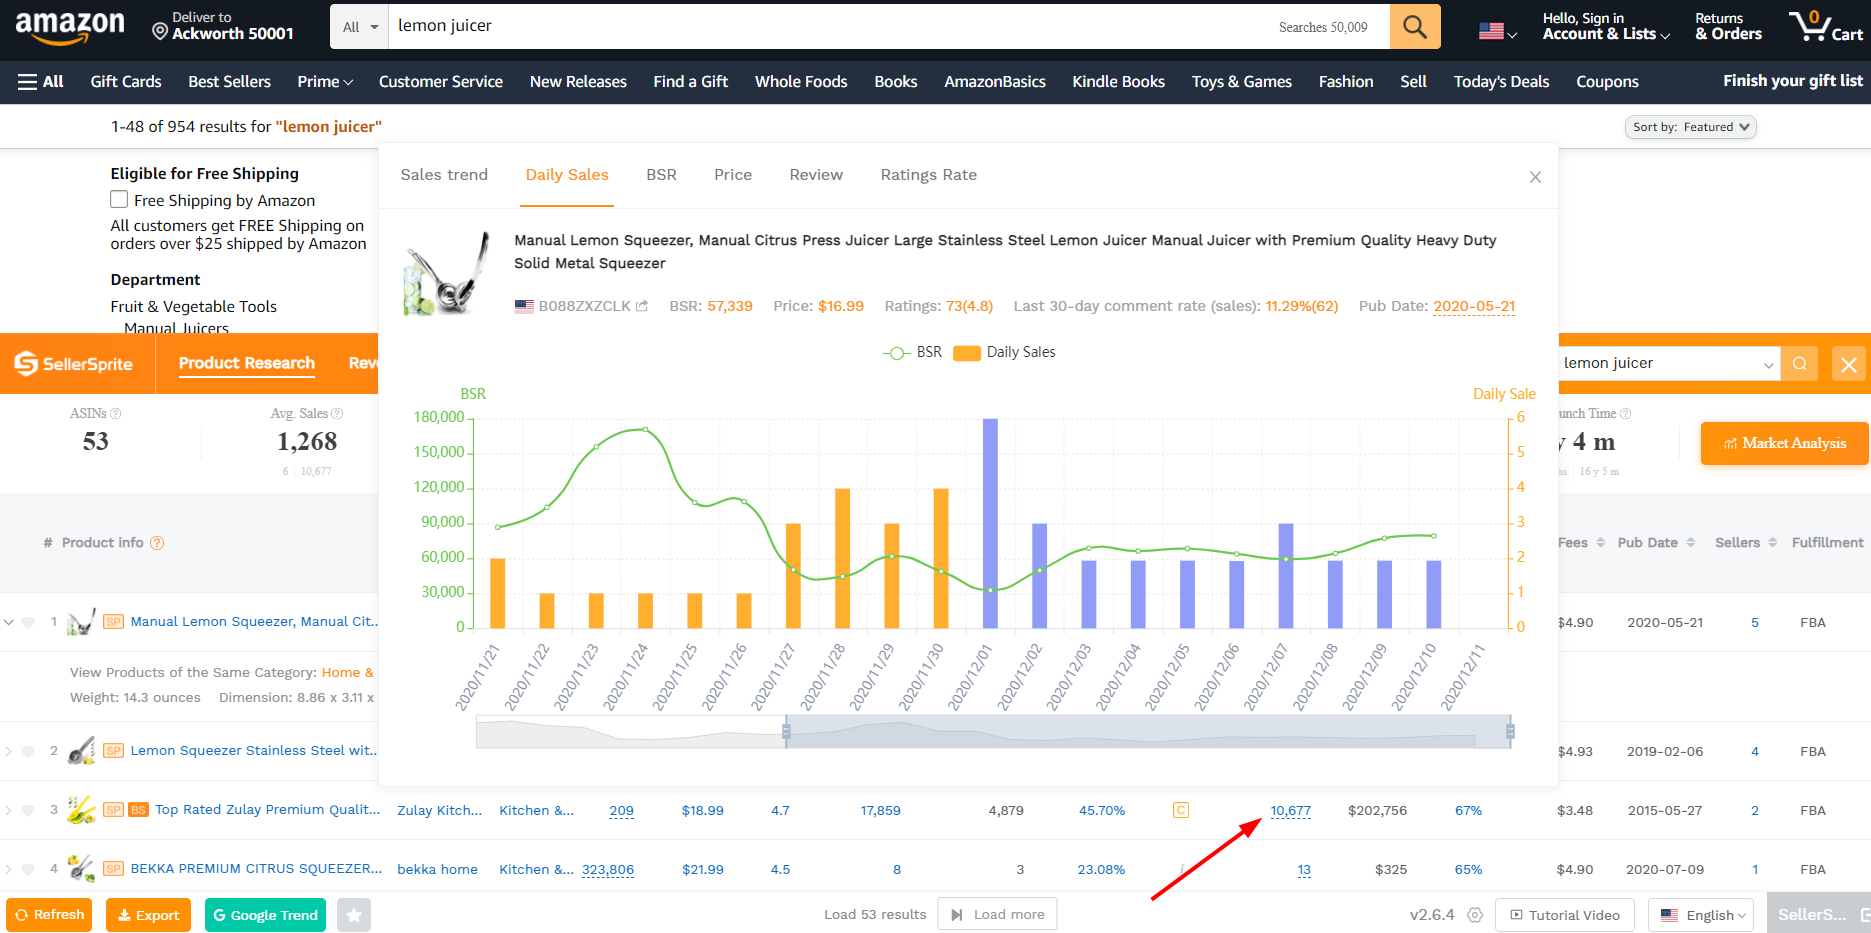Click the Refresh button
This screenshot has width=1871, height=933.
click(x=49, y=915)
